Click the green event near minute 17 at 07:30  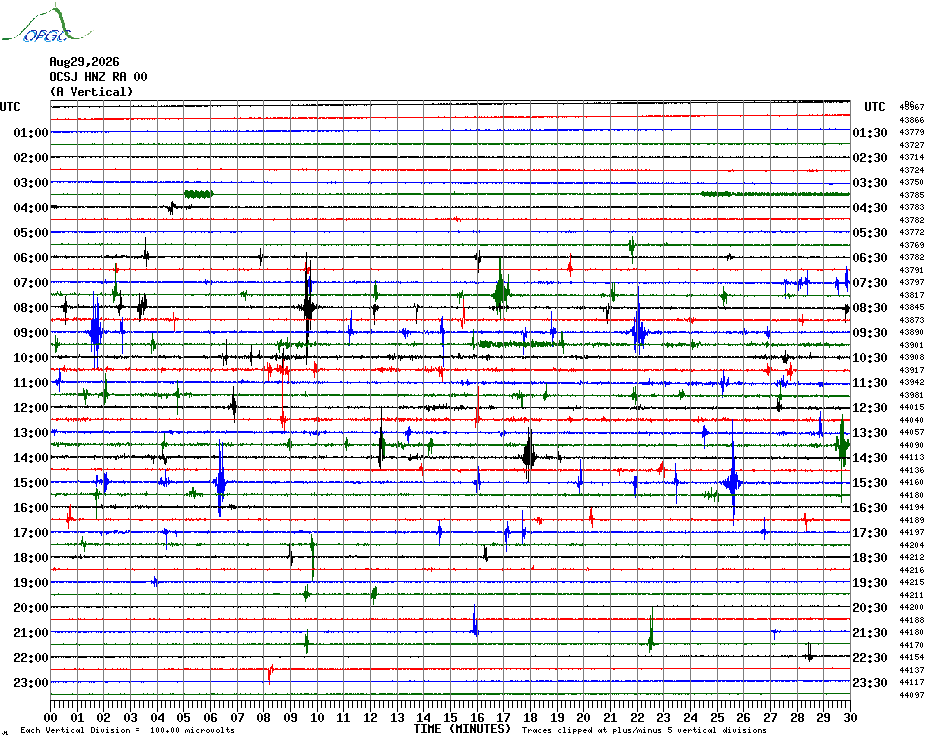(501, 291)
